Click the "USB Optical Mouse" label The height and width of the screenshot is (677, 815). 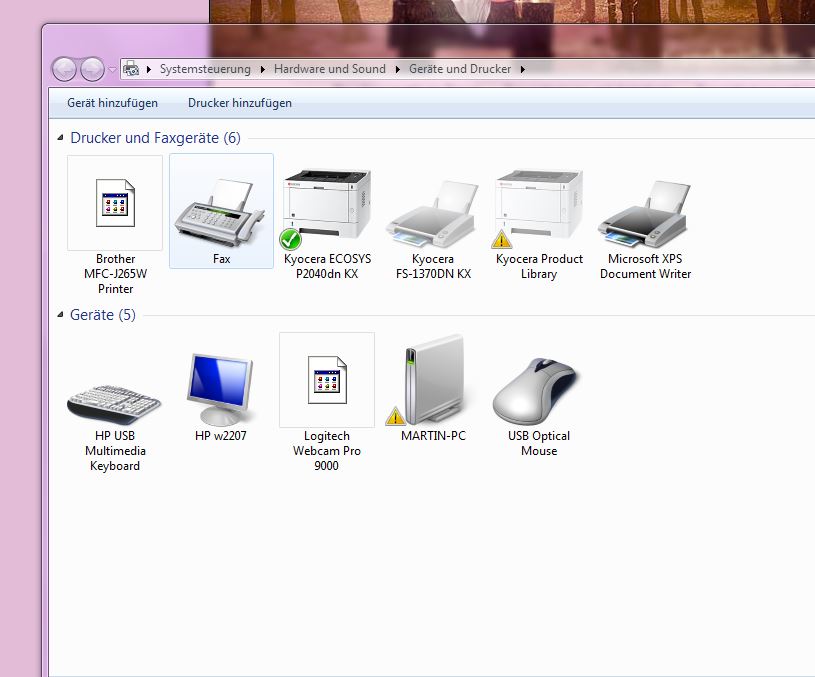[x=538, y=443]
